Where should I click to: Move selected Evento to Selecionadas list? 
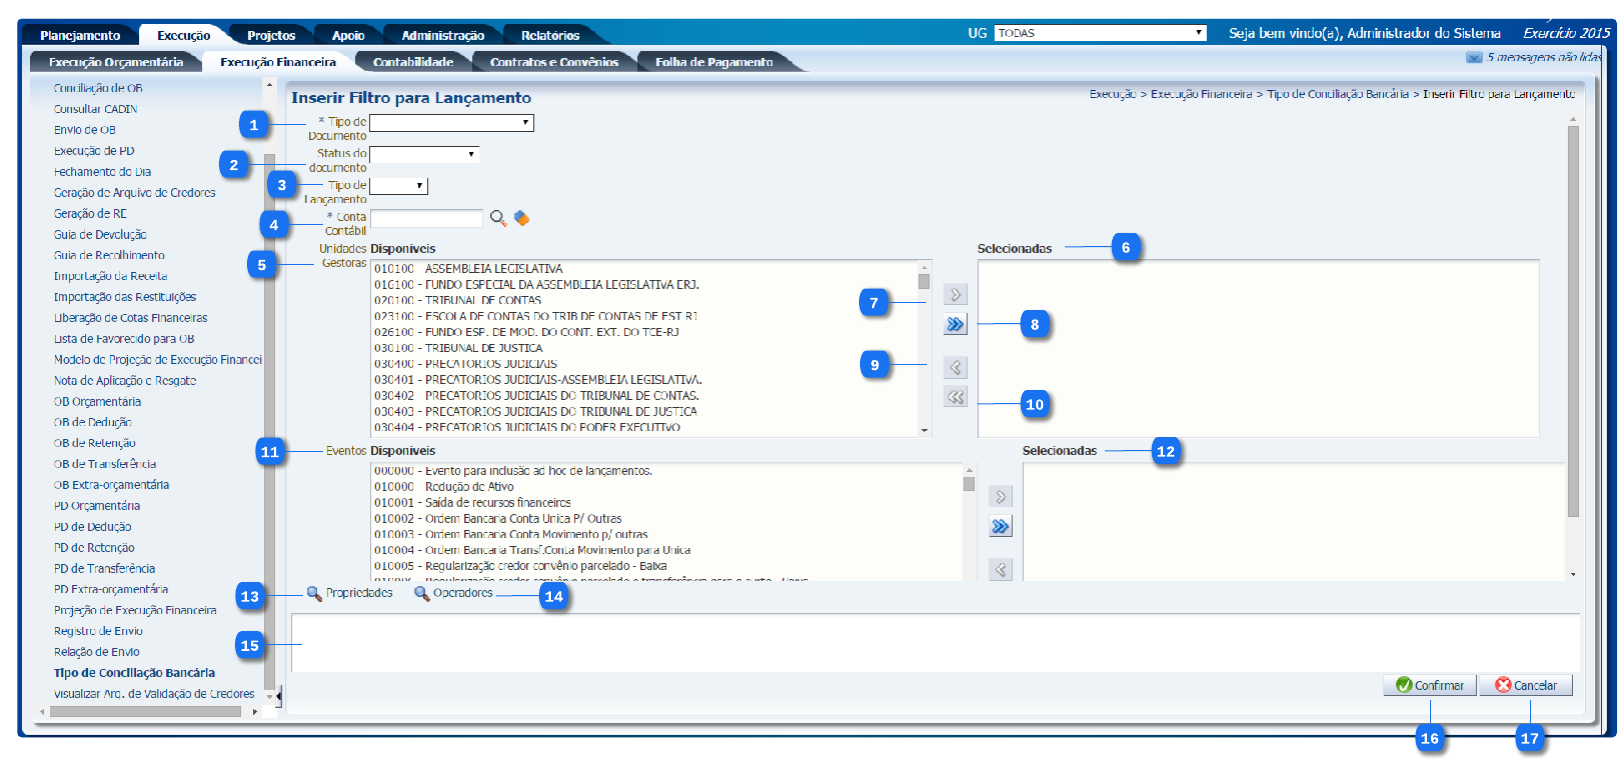tap(1000, 497)
